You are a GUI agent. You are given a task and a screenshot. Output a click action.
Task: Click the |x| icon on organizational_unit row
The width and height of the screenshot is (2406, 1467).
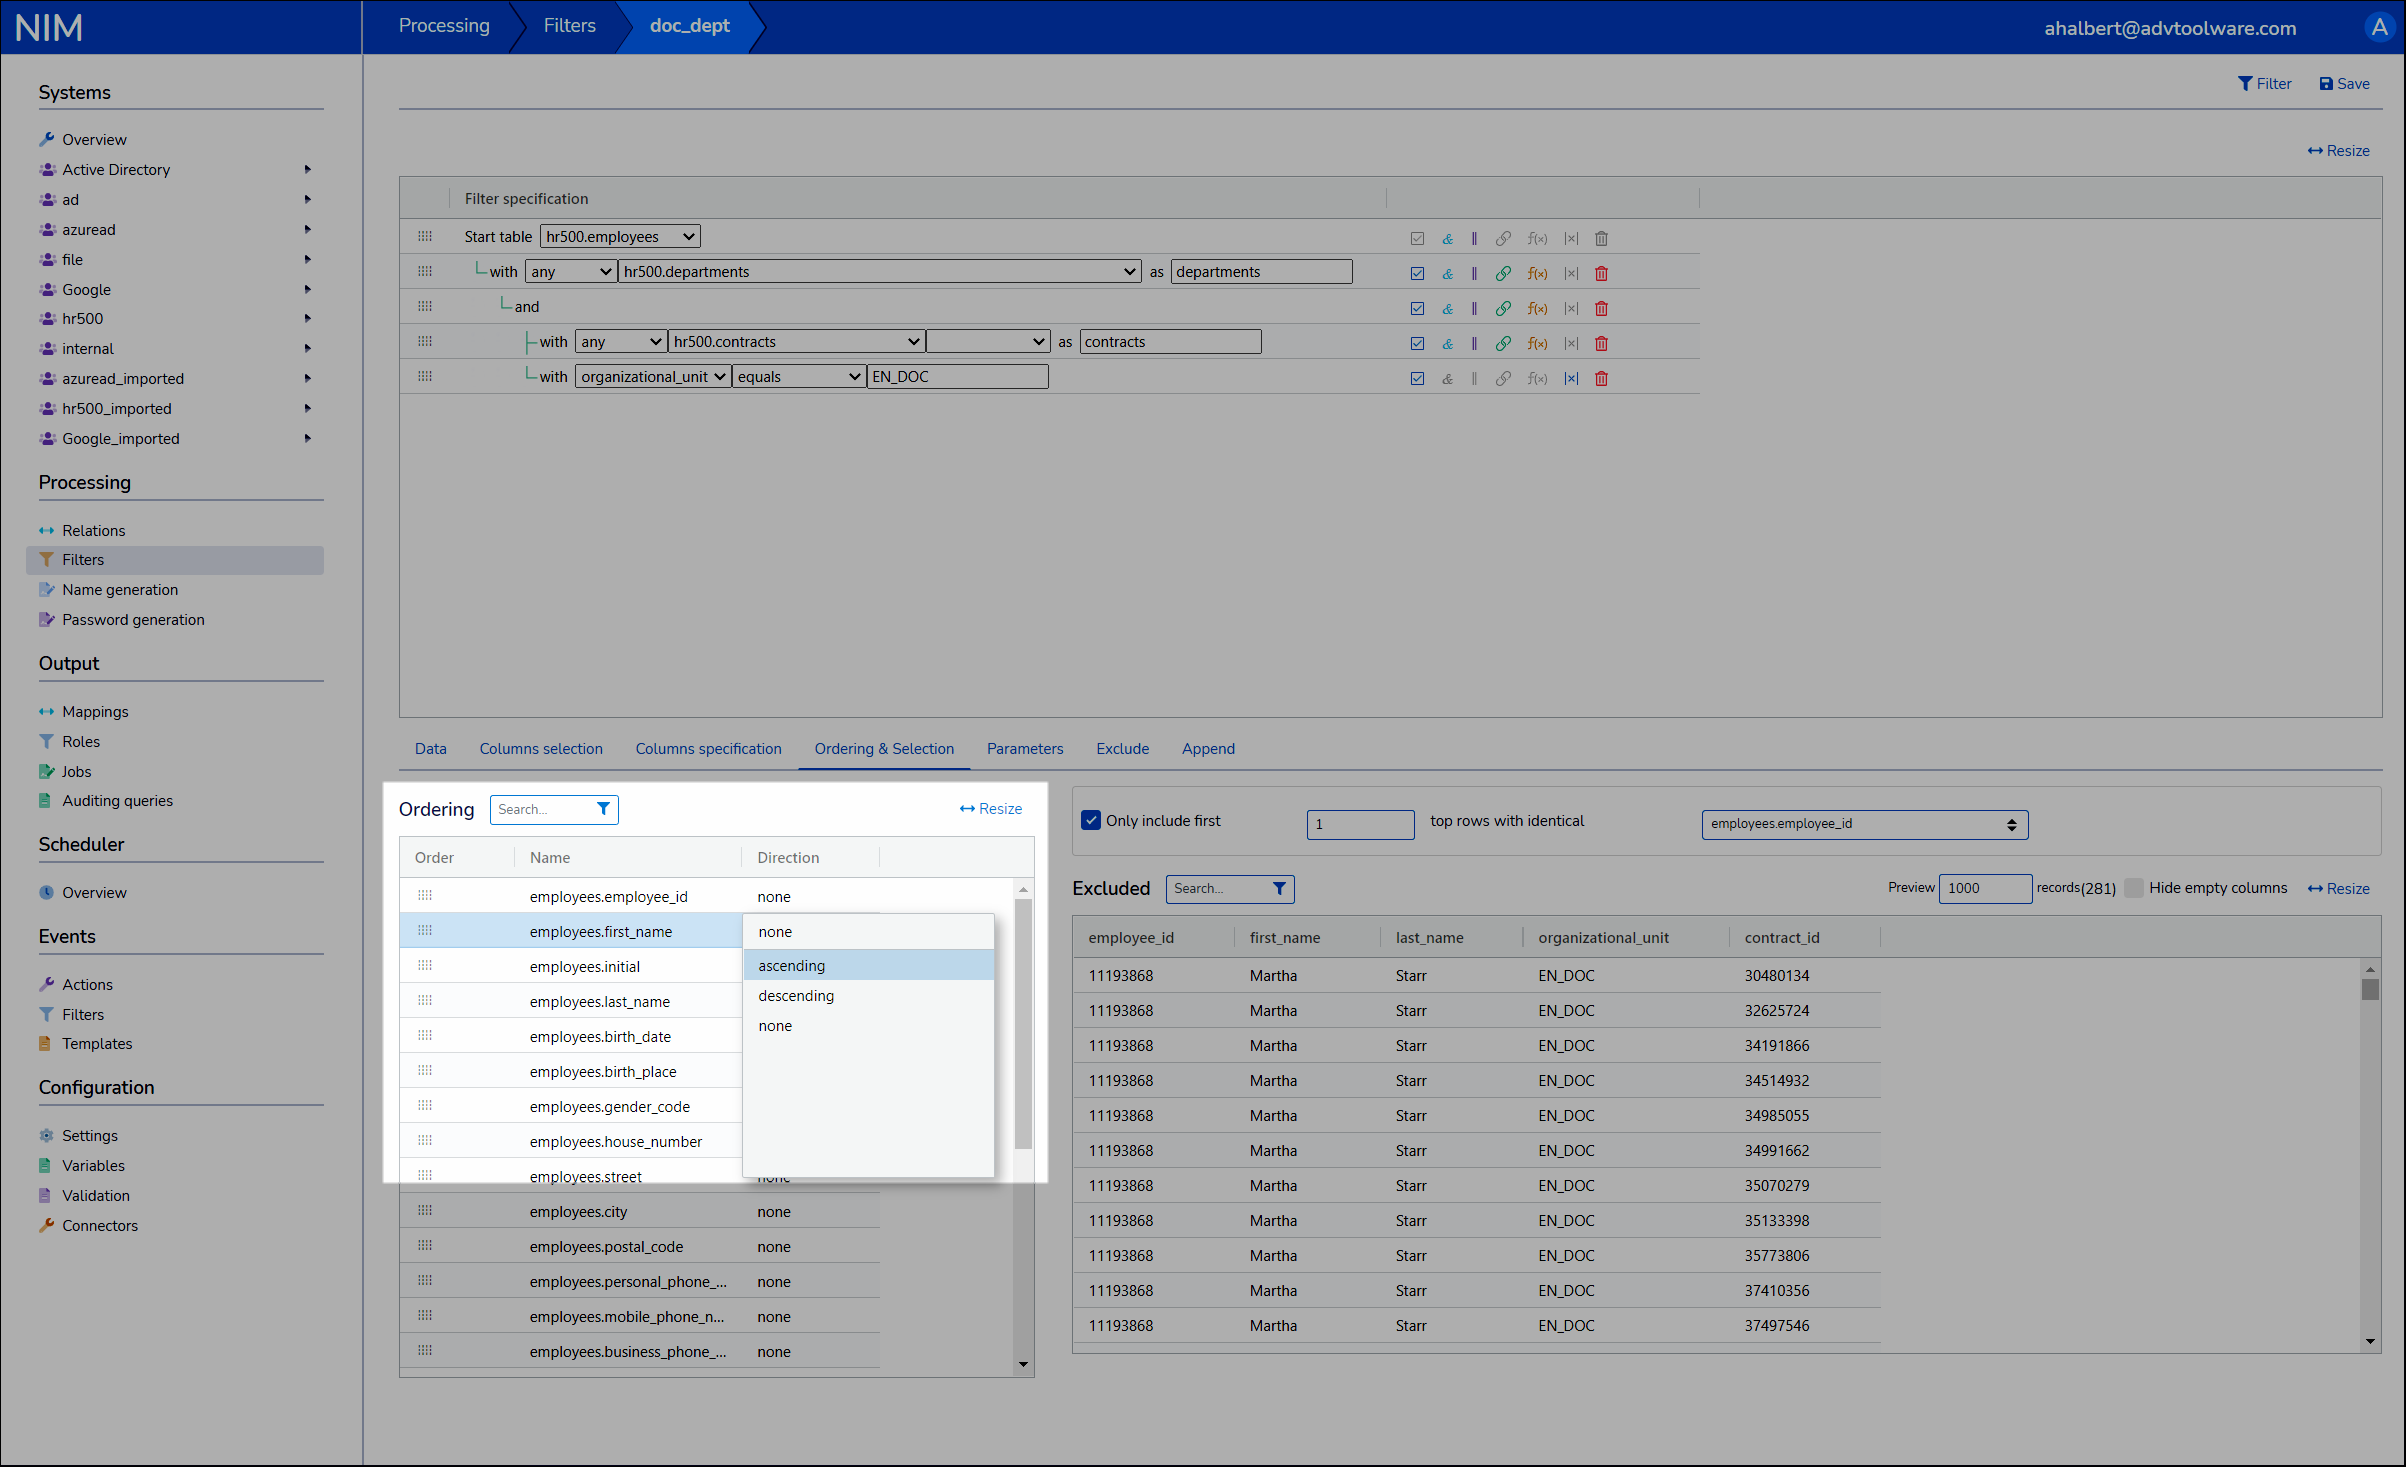point(1571,379)
